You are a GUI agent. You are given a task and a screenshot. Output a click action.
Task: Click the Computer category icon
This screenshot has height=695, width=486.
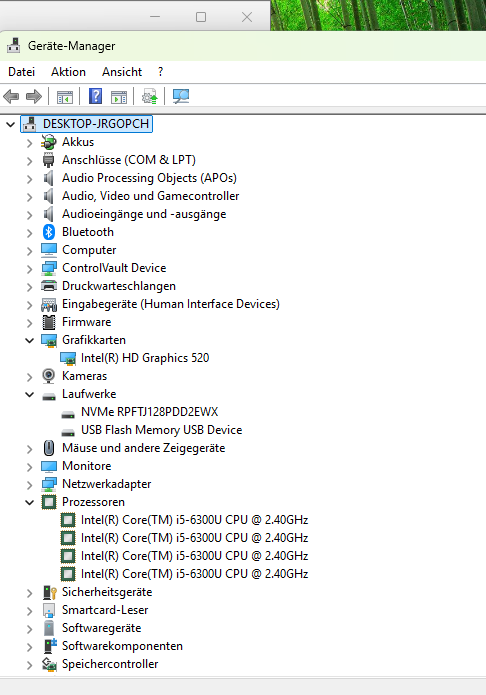pyautogui.click(x=49, y=250)
